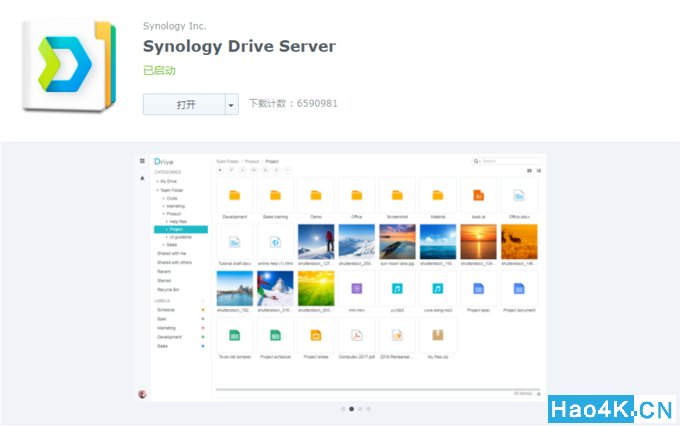Open the sun moon lake.jpg thumbnail
Screen dimensions: 680x426
[397, 242]
